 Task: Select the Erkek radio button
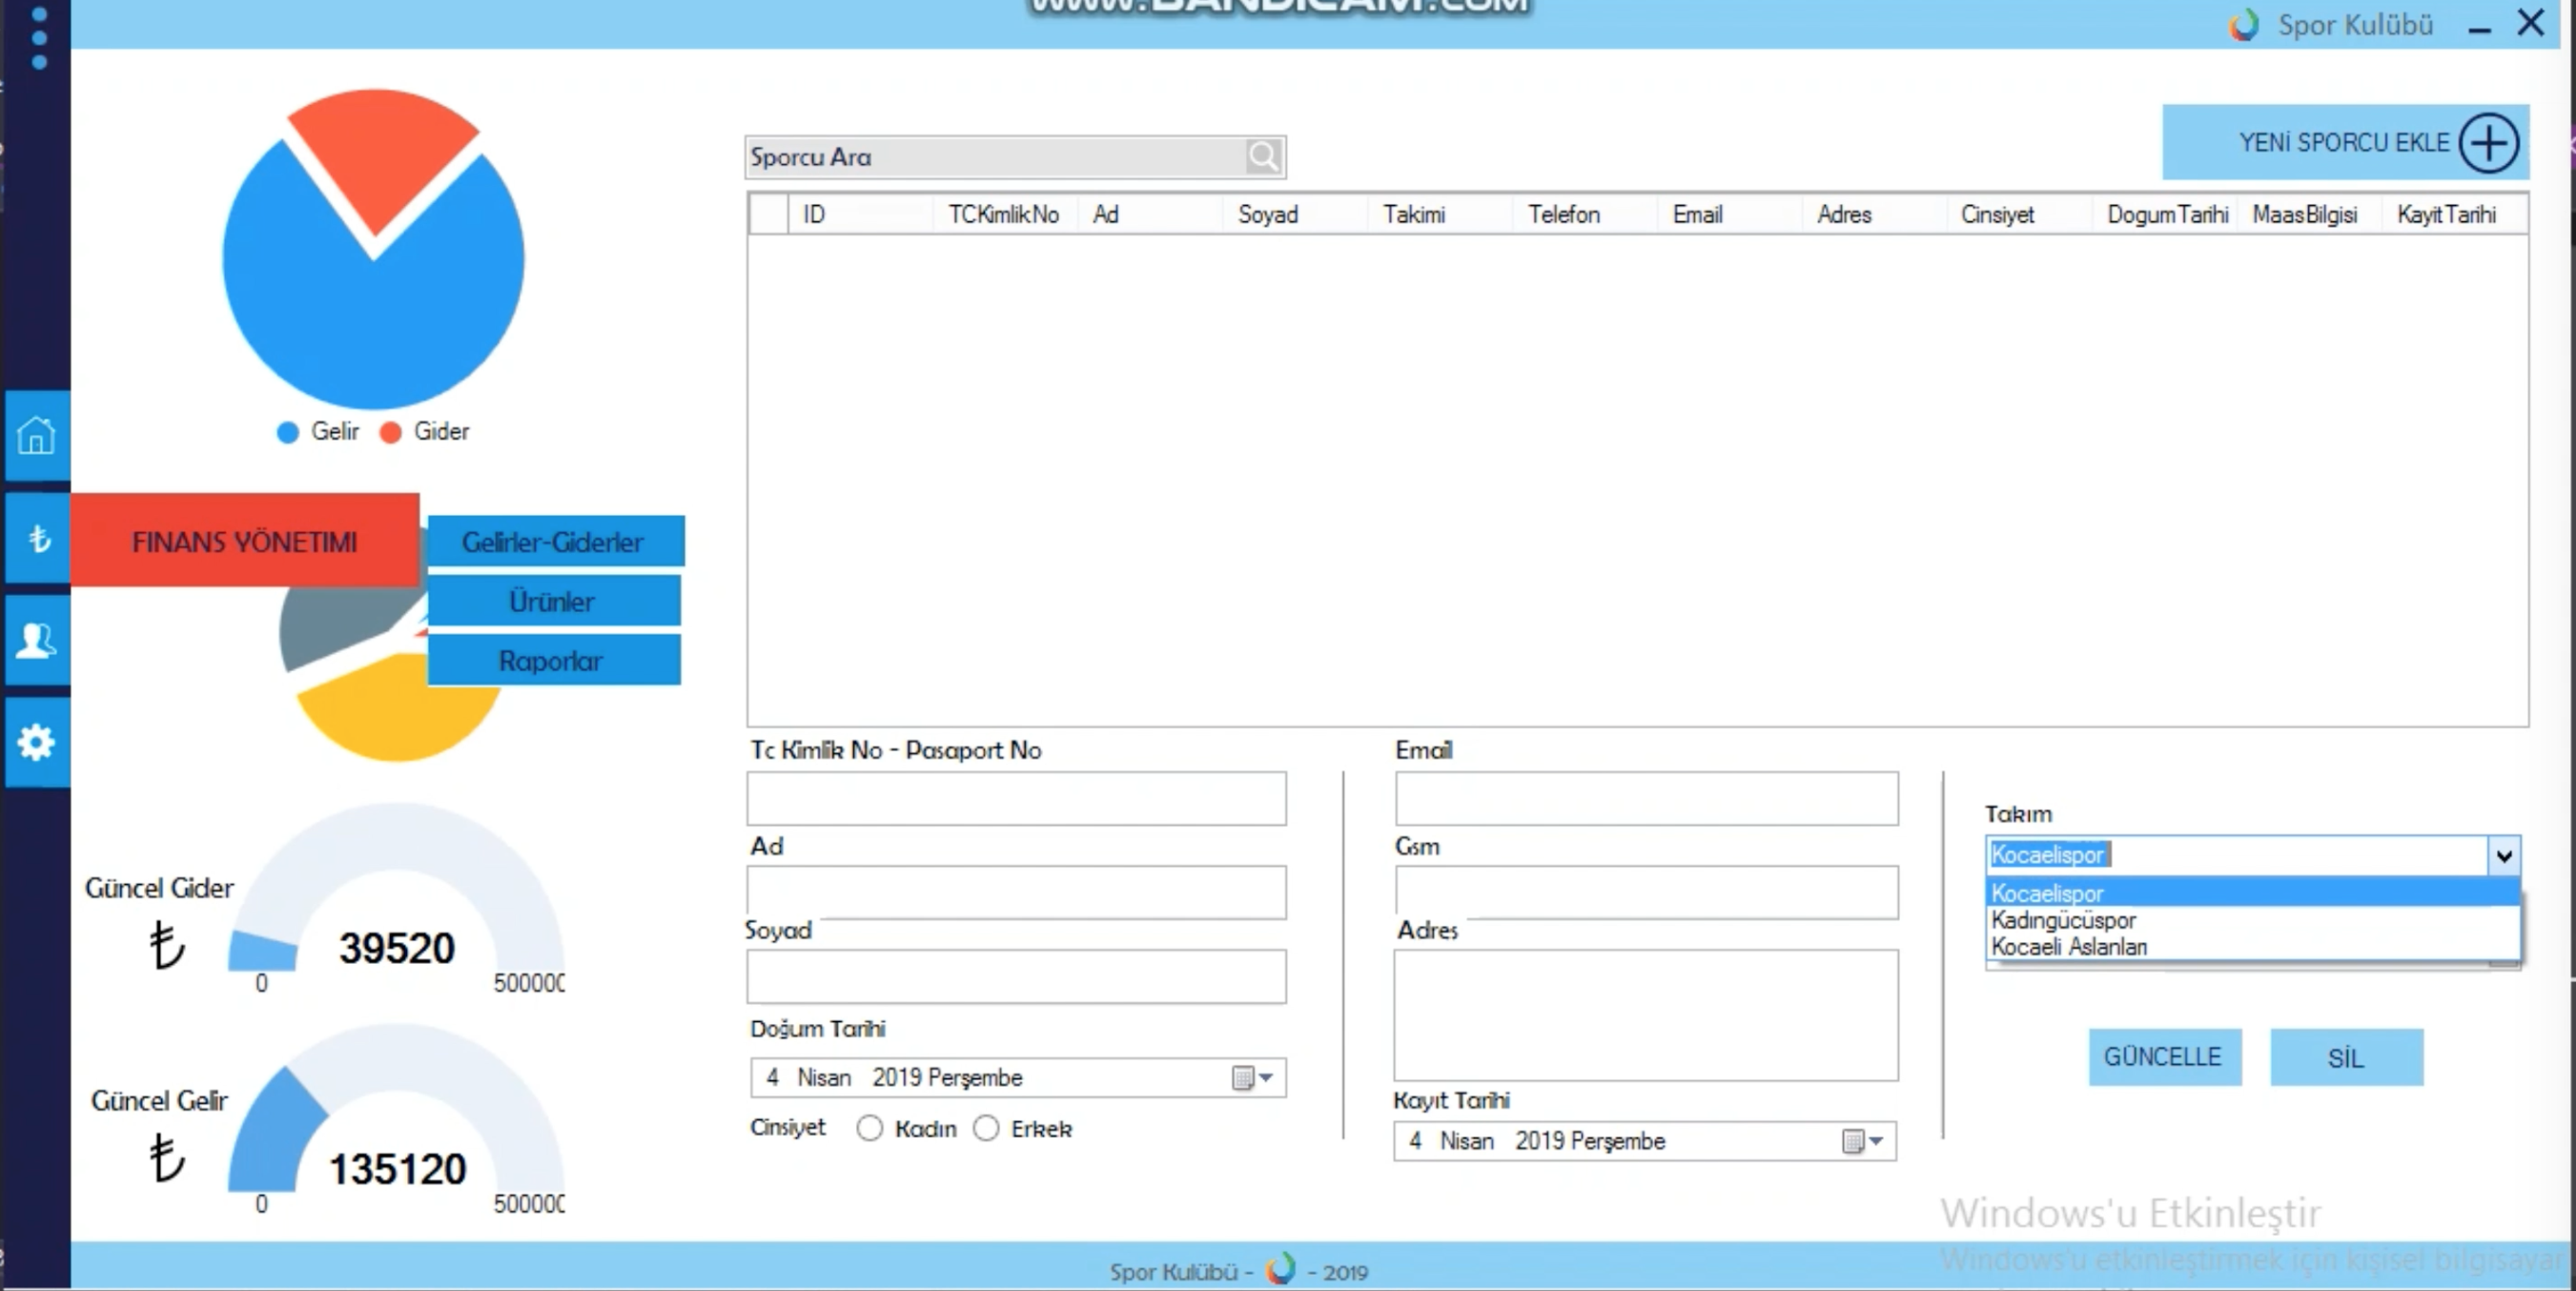click(986, 1128)
